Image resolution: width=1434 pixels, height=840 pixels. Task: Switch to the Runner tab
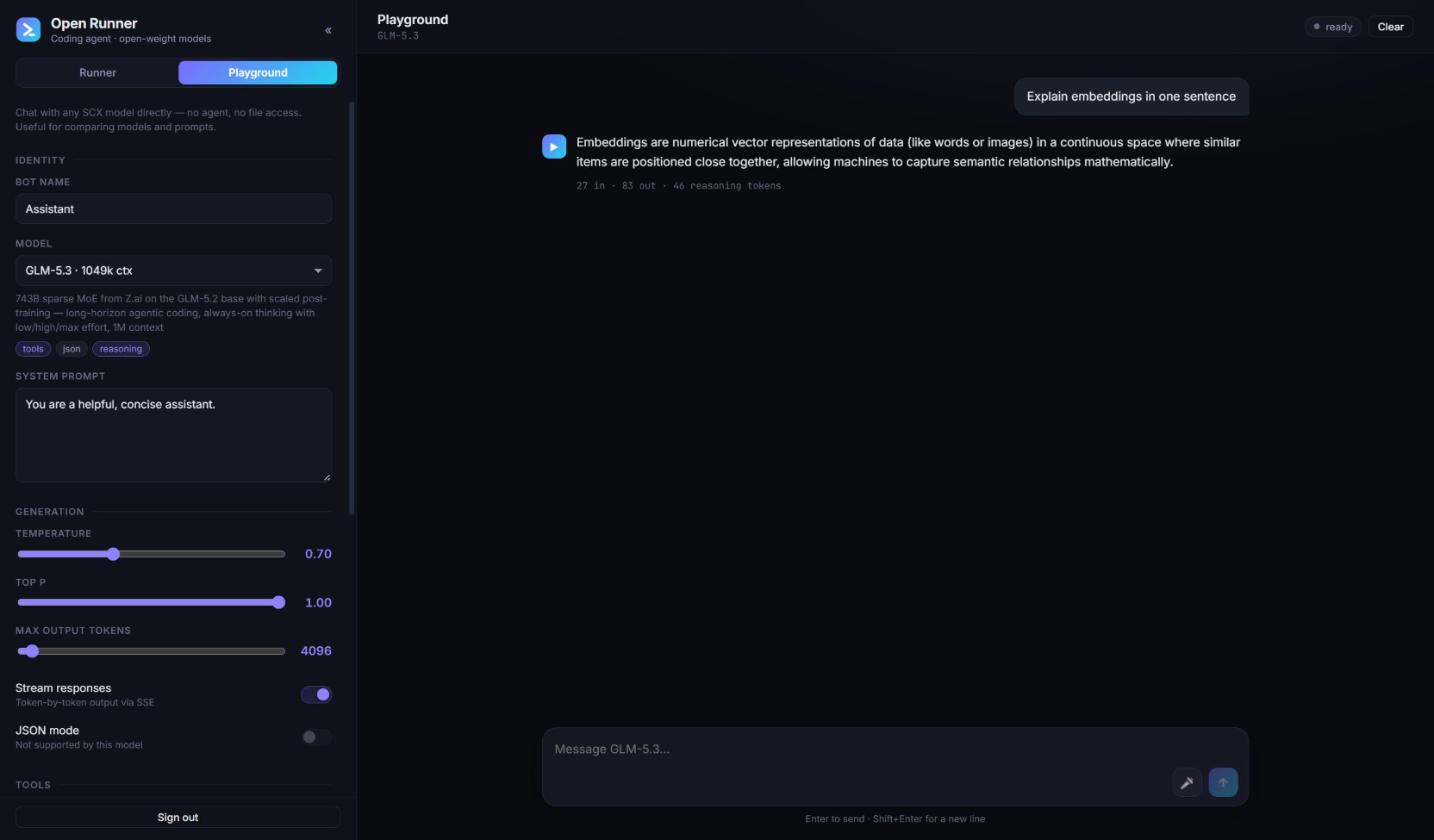click(x=98, y=73)
